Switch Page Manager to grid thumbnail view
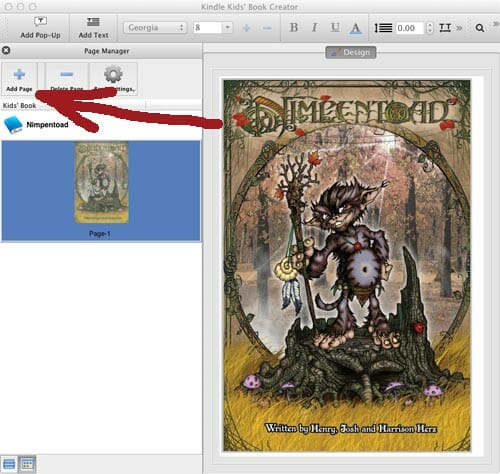This screenshot has height=474, width=500. point(27,464)
